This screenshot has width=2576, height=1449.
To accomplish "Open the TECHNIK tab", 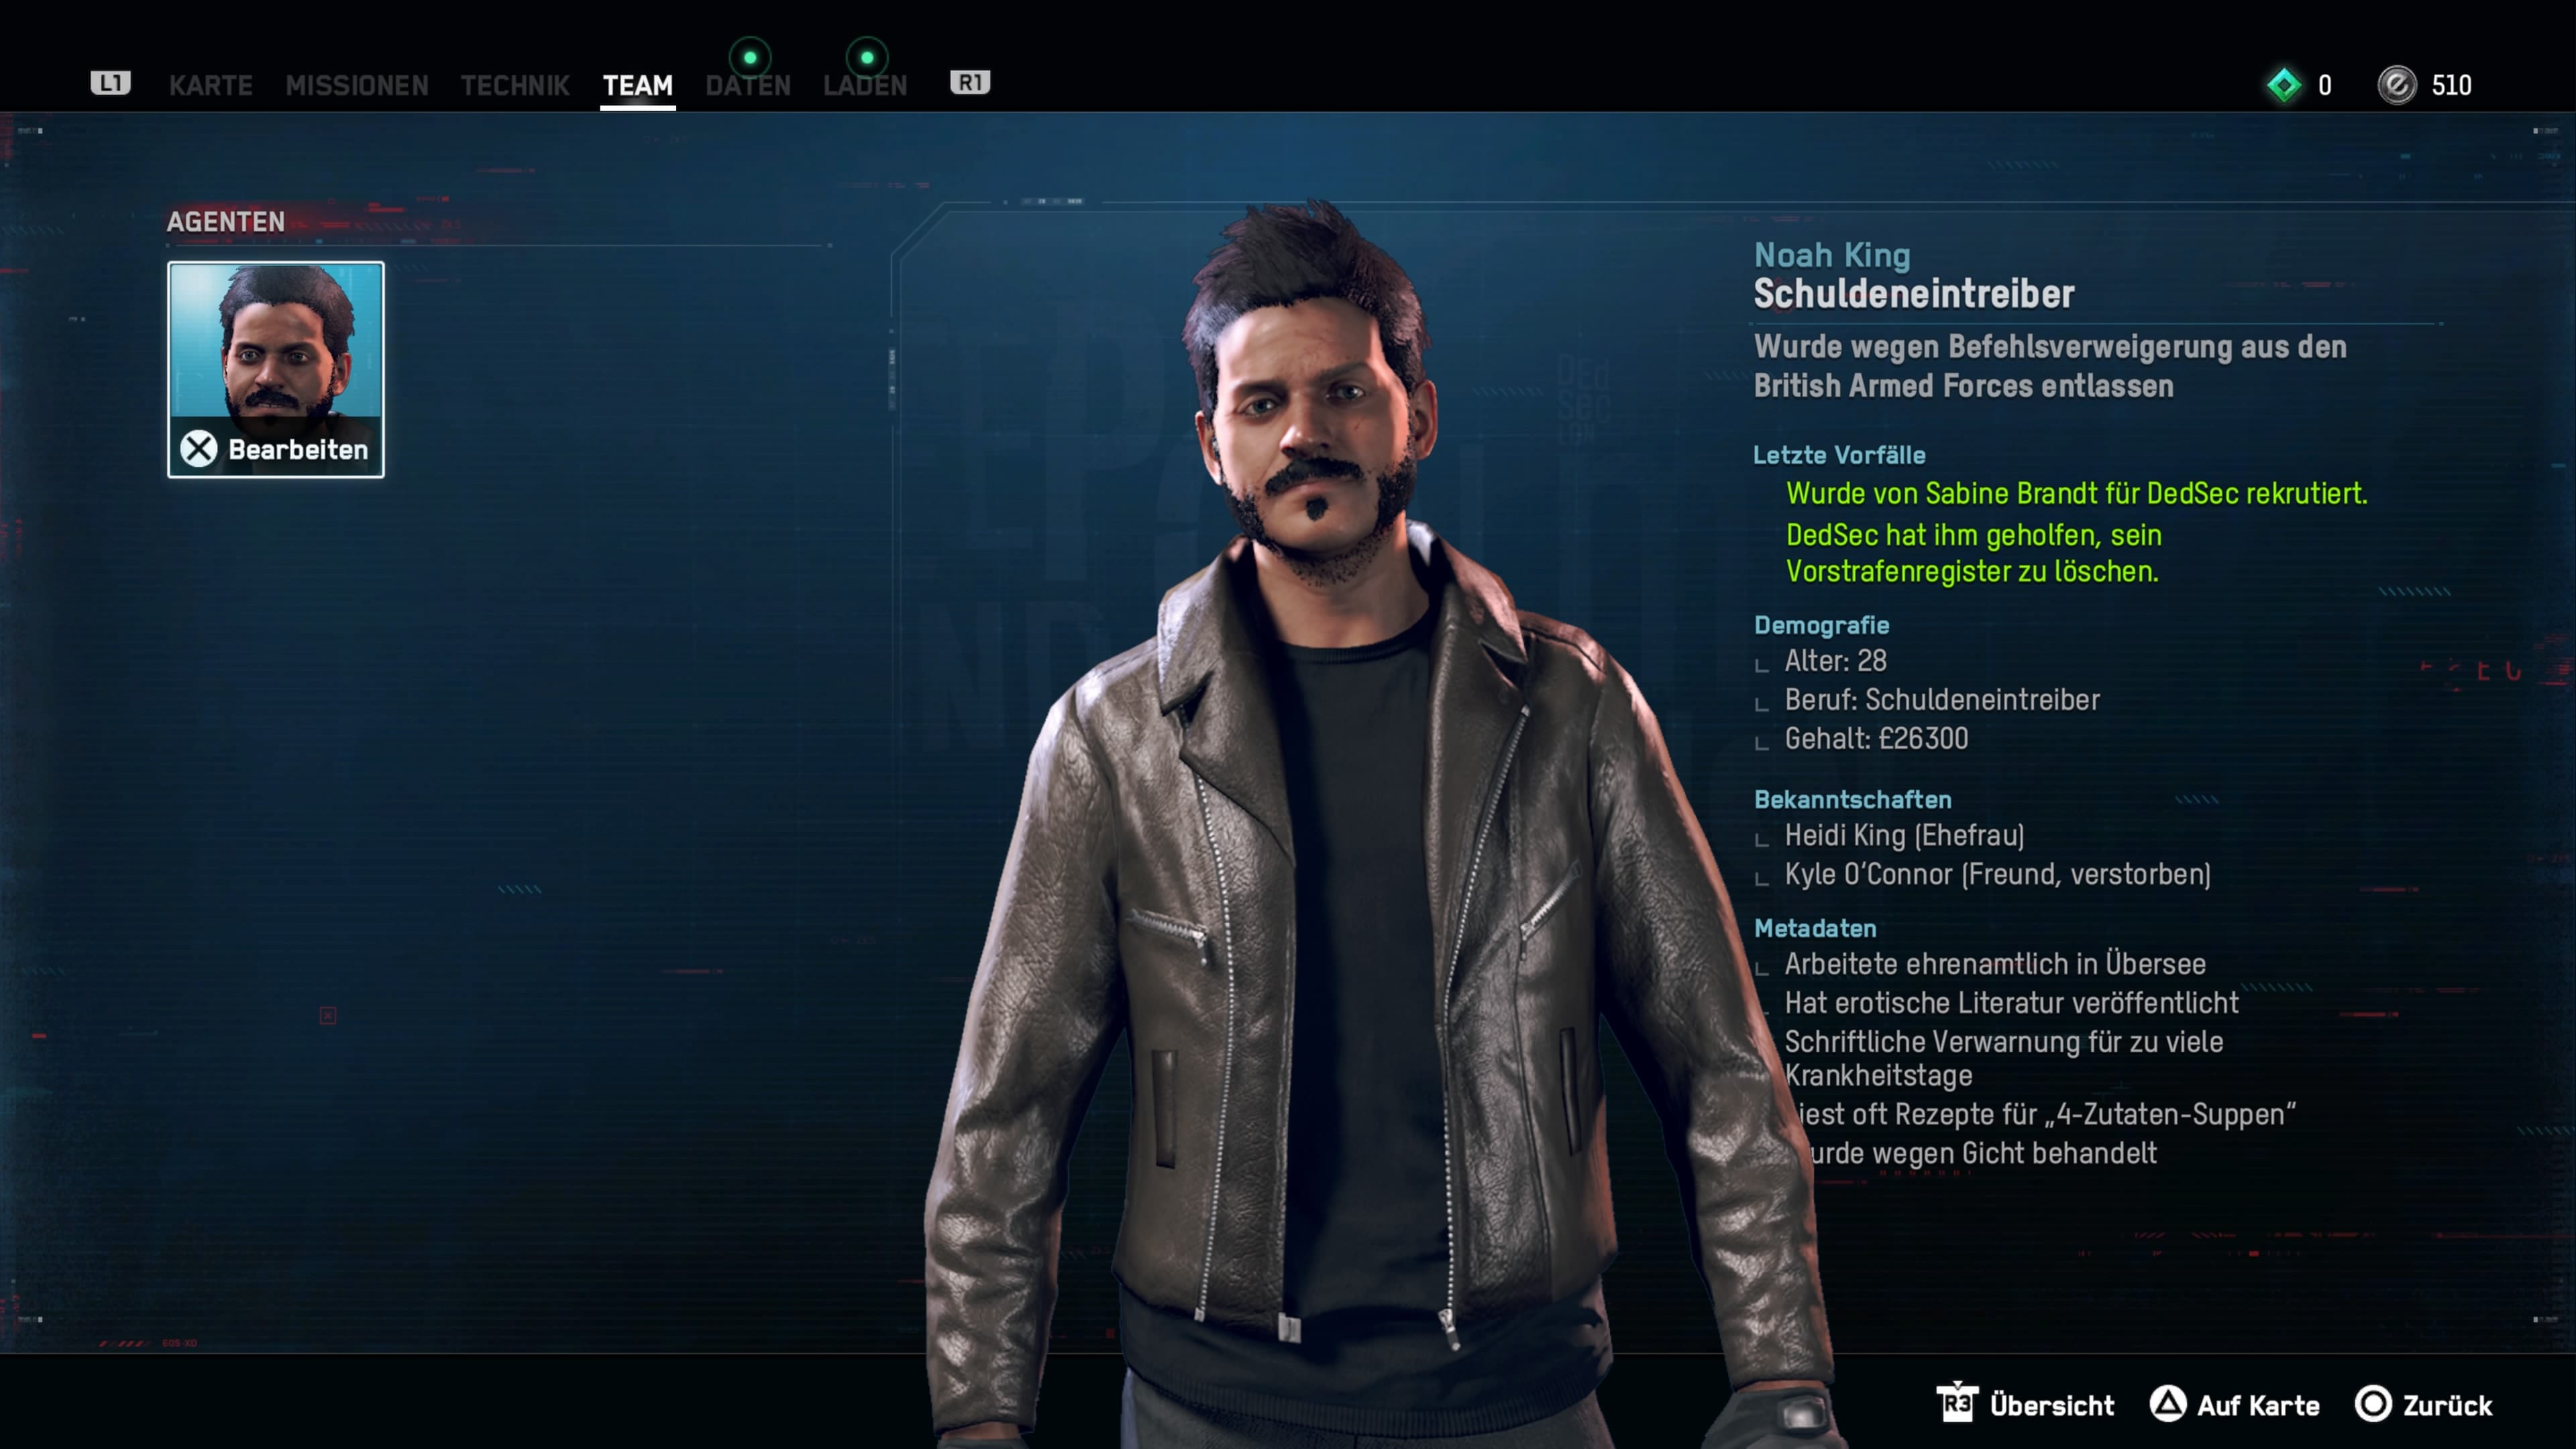I will pyautogui.click(x=515, y=86).
